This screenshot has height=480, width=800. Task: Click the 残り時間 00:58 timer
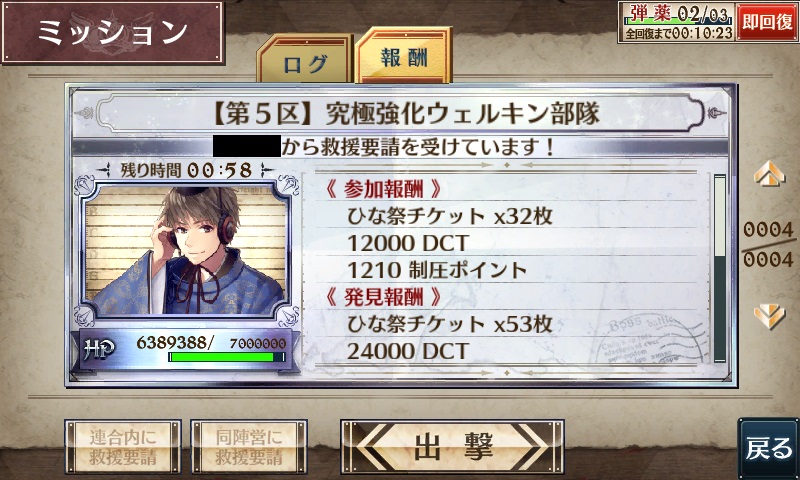point(186,170)
